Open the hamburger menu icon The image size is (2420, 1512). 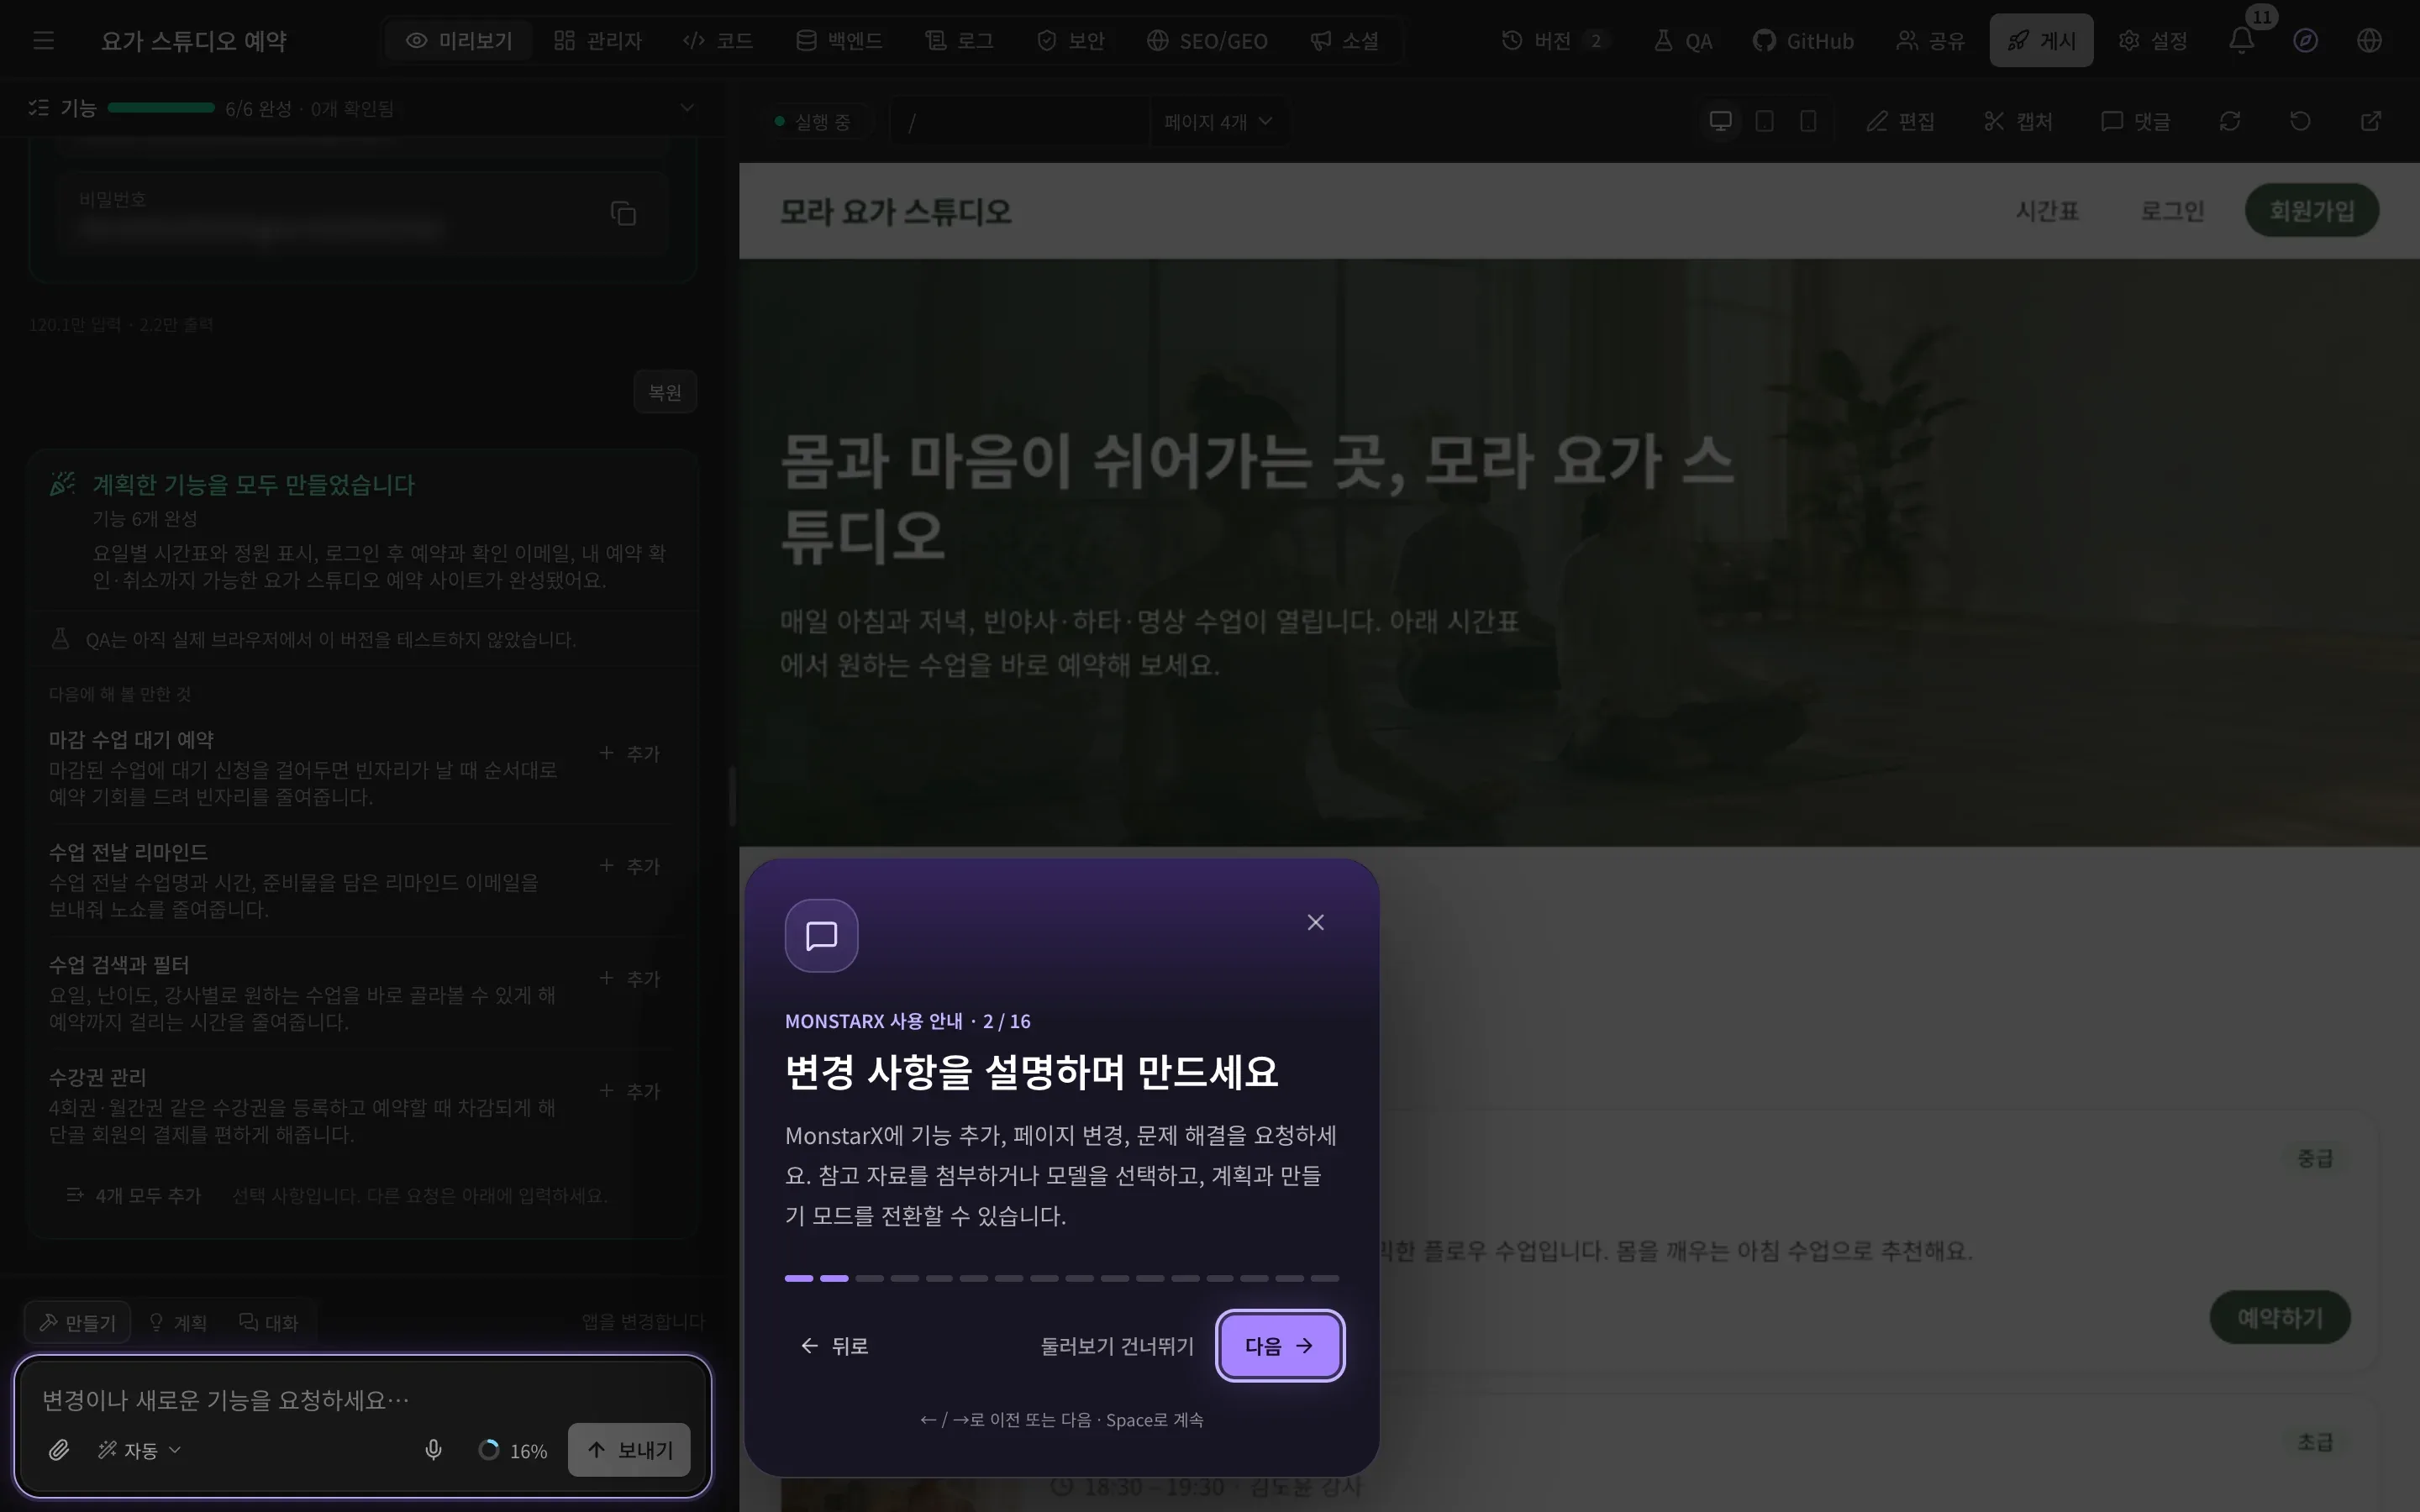tap(43, 40)
